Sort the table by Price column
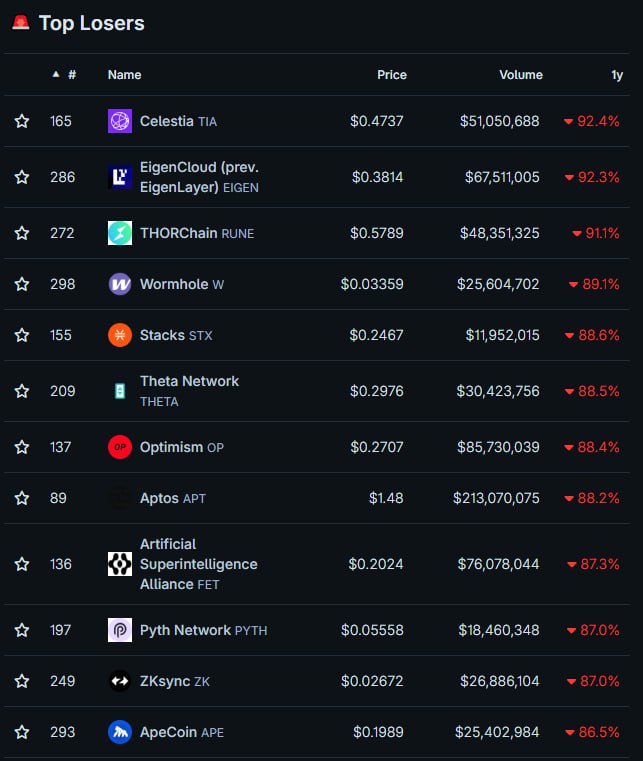The width and height of the screenshot is (643, 761). click(x=391, y=75)
